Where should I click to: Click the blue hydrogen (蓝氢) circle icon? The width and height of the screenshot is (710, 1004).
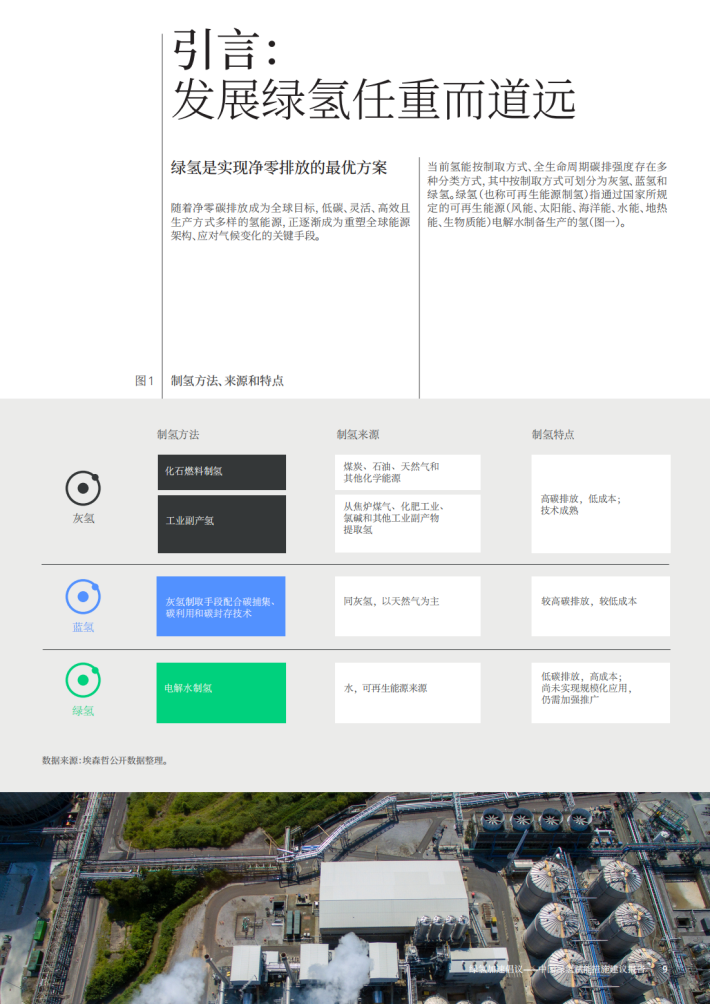(x=83, y=596)
